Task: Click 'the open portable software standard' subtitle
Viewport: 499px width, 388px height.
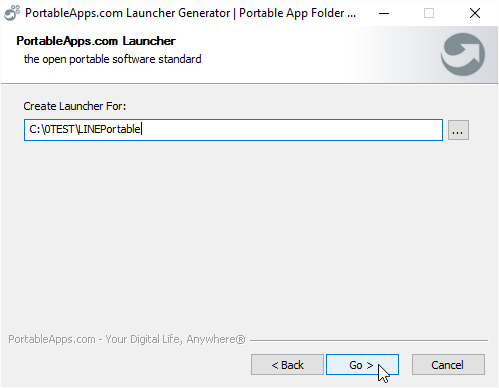Action: pos(113,59)
